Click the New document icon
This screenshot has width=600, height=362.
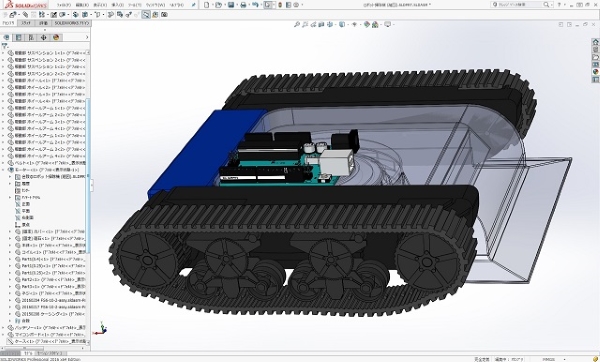tap(207, 5)
